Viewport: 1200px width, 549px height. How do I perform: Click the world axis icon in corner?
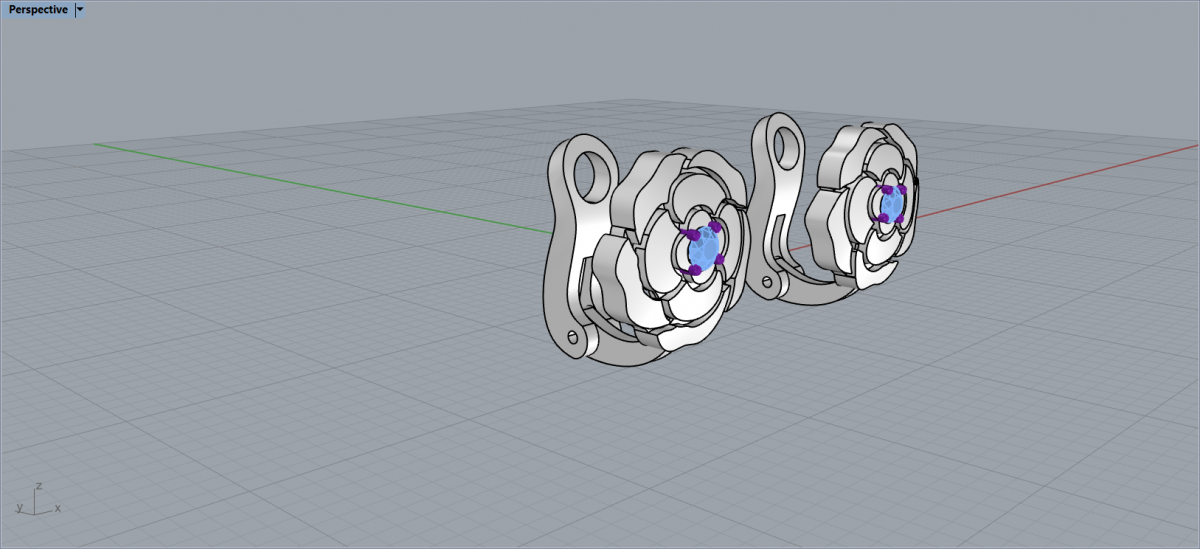[36, 498]
